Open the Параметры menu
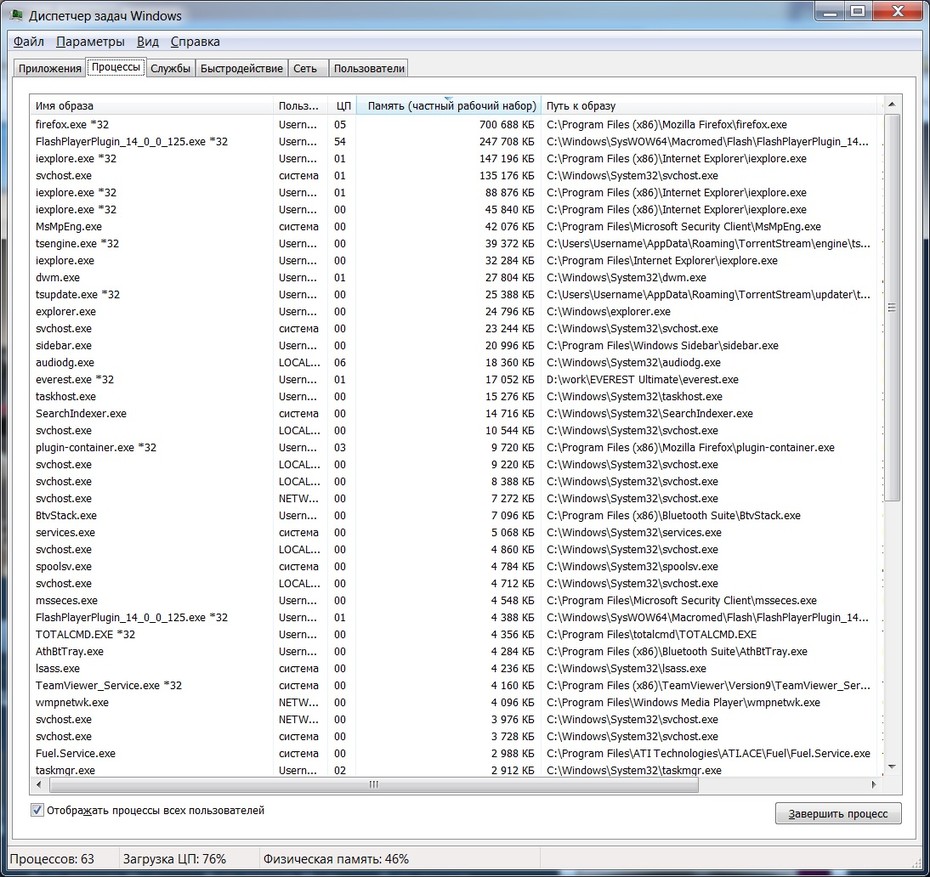The height and width of the screenshot is (877, 930). click(90, 42)
